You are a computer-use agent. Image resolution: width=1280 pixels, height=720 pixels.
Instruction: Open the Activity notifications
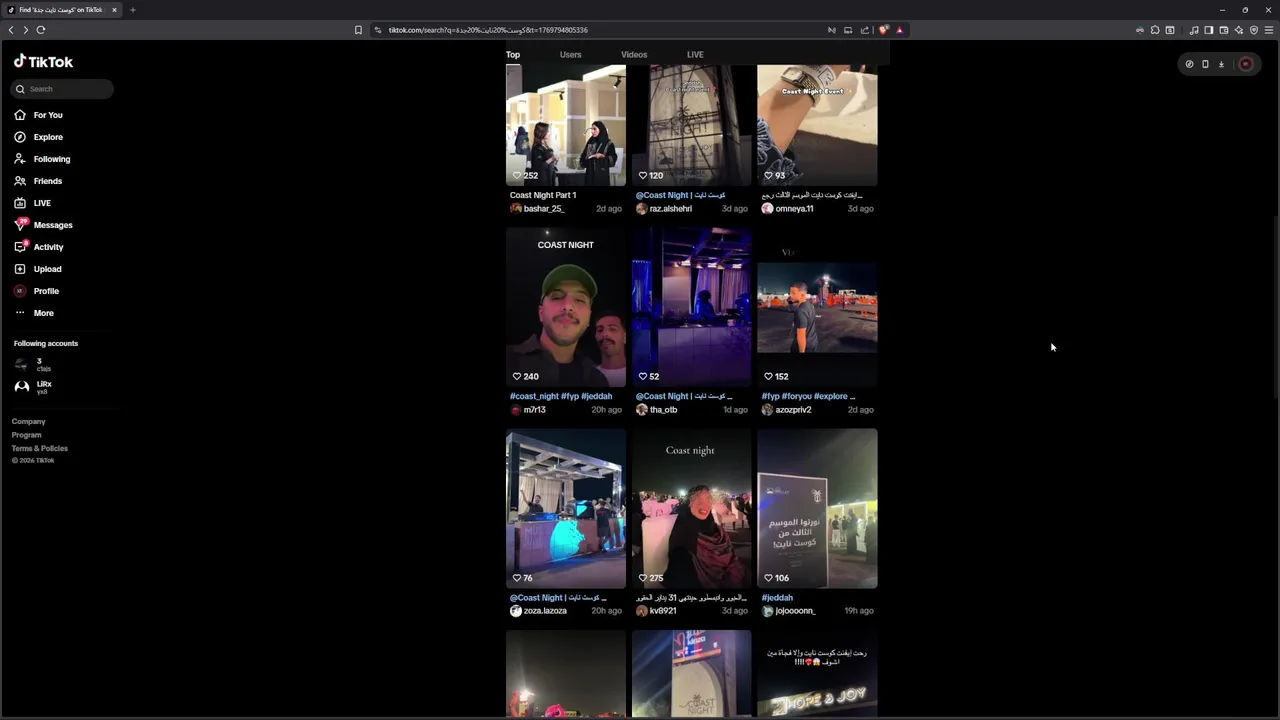click(x=40, y=247)
